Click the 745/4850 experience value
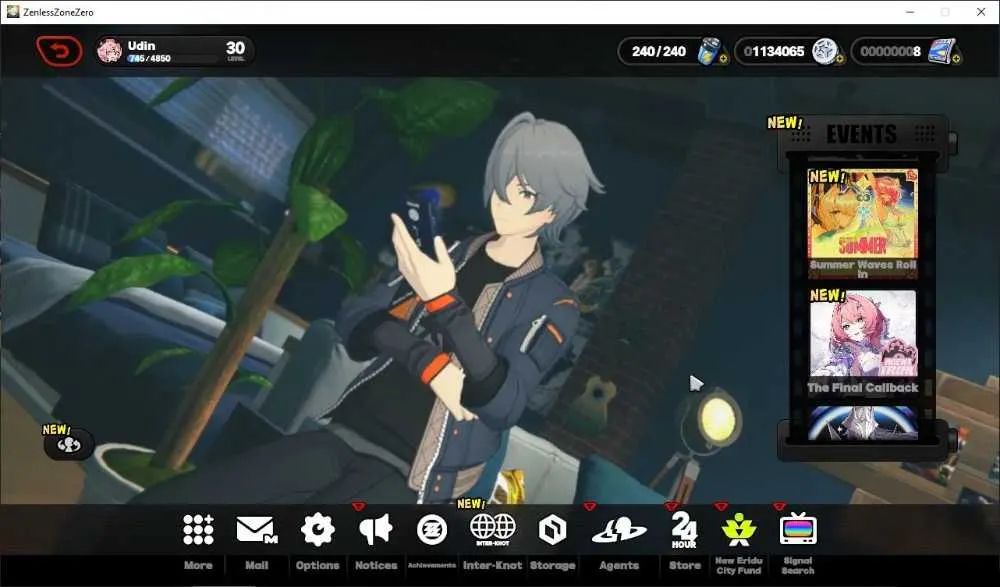 (x=149, y=59)
